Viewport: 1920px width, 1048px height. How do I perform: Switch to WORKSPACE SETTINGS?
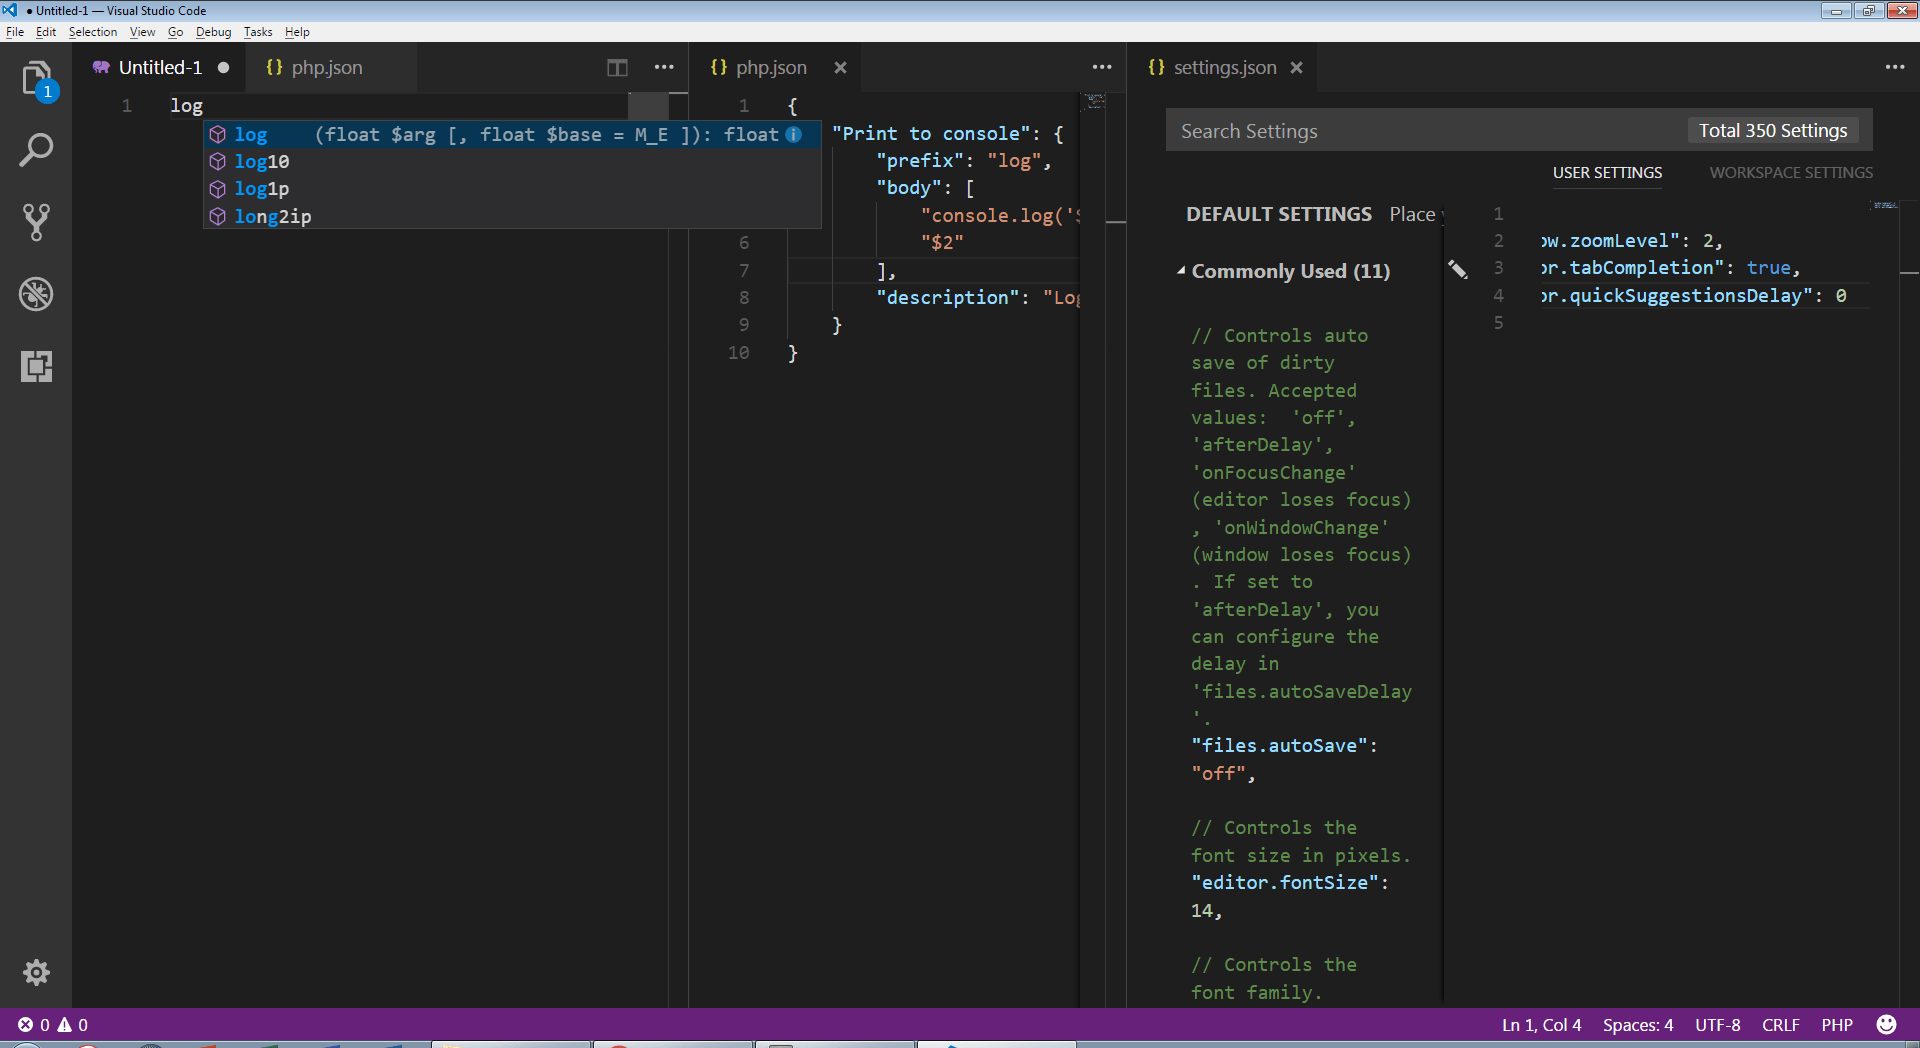click(1791, 173)
